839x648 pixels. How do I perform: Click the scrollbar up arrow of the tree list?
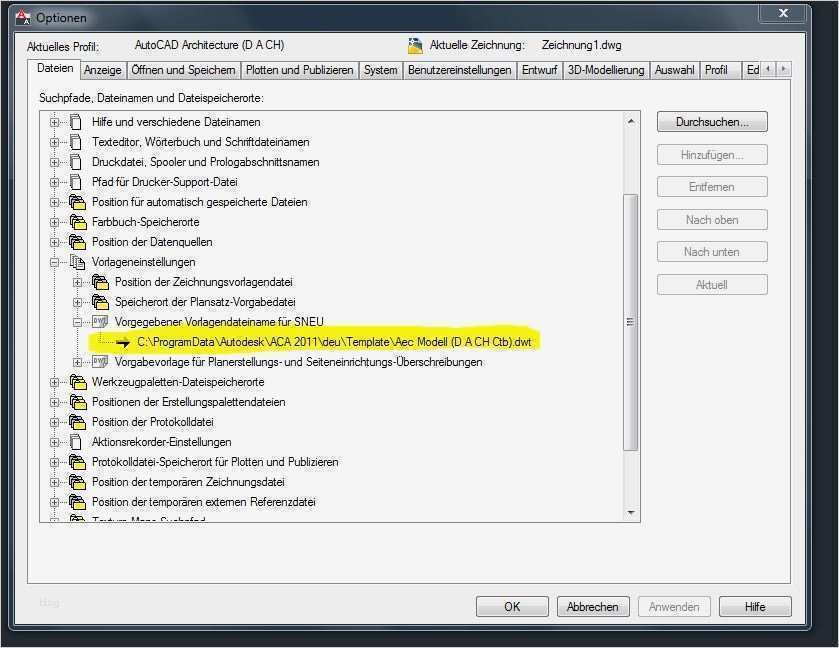click(x=631, y=121)
